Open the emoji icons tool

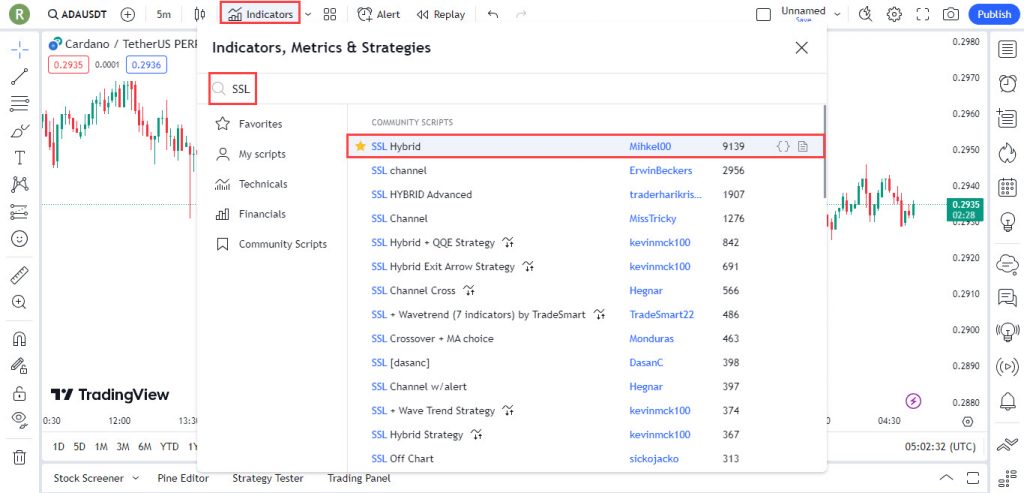point(20,238)
